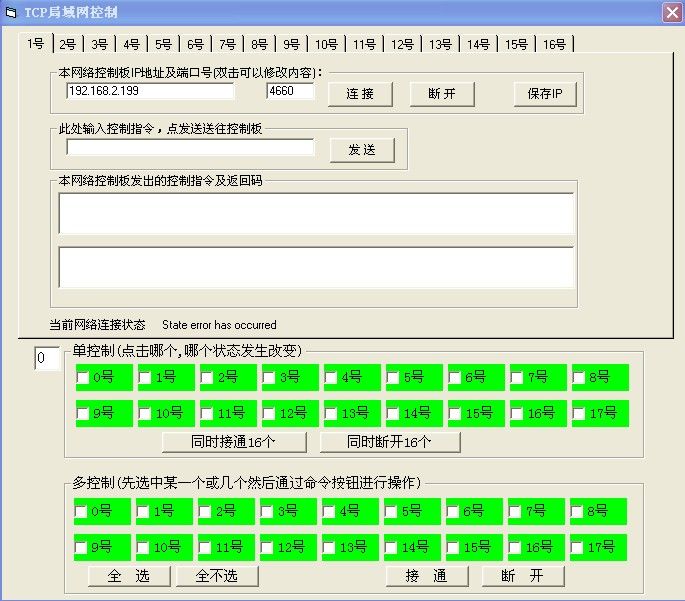The width and height of the screenshot is (685, 601).
Task: Click the IP address field 192.168.2.199
Action: [x=149, y=92]
